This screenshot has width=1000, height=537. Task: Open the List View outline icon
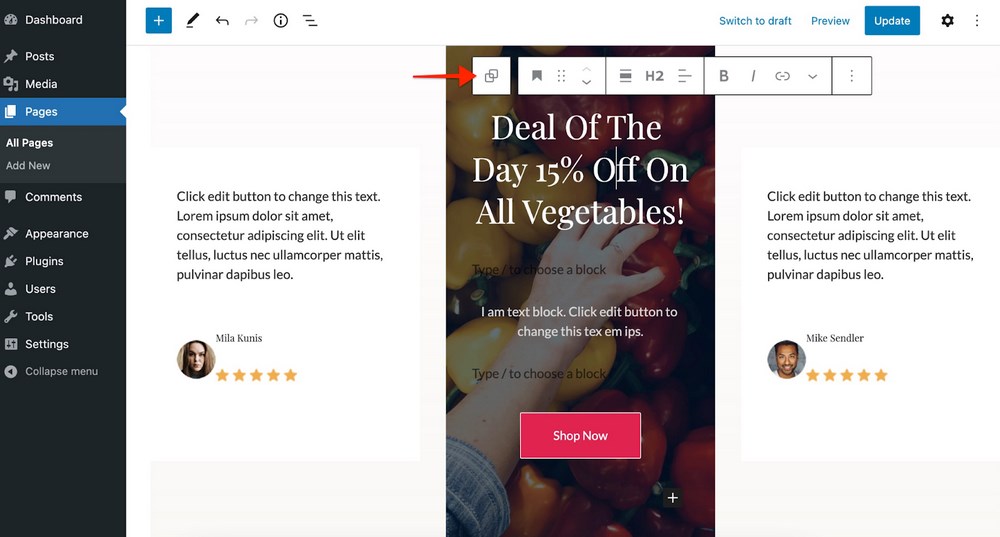click(x=310, y=20)
